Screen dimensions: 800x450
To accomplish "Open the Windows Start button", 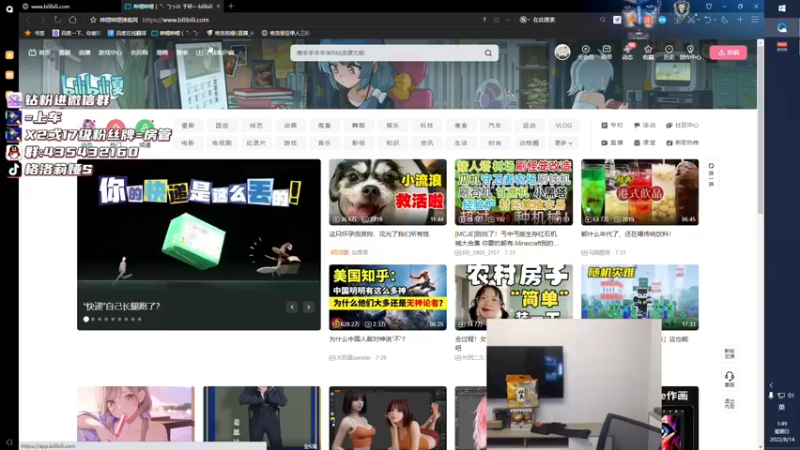I will (x=782, y=8).
